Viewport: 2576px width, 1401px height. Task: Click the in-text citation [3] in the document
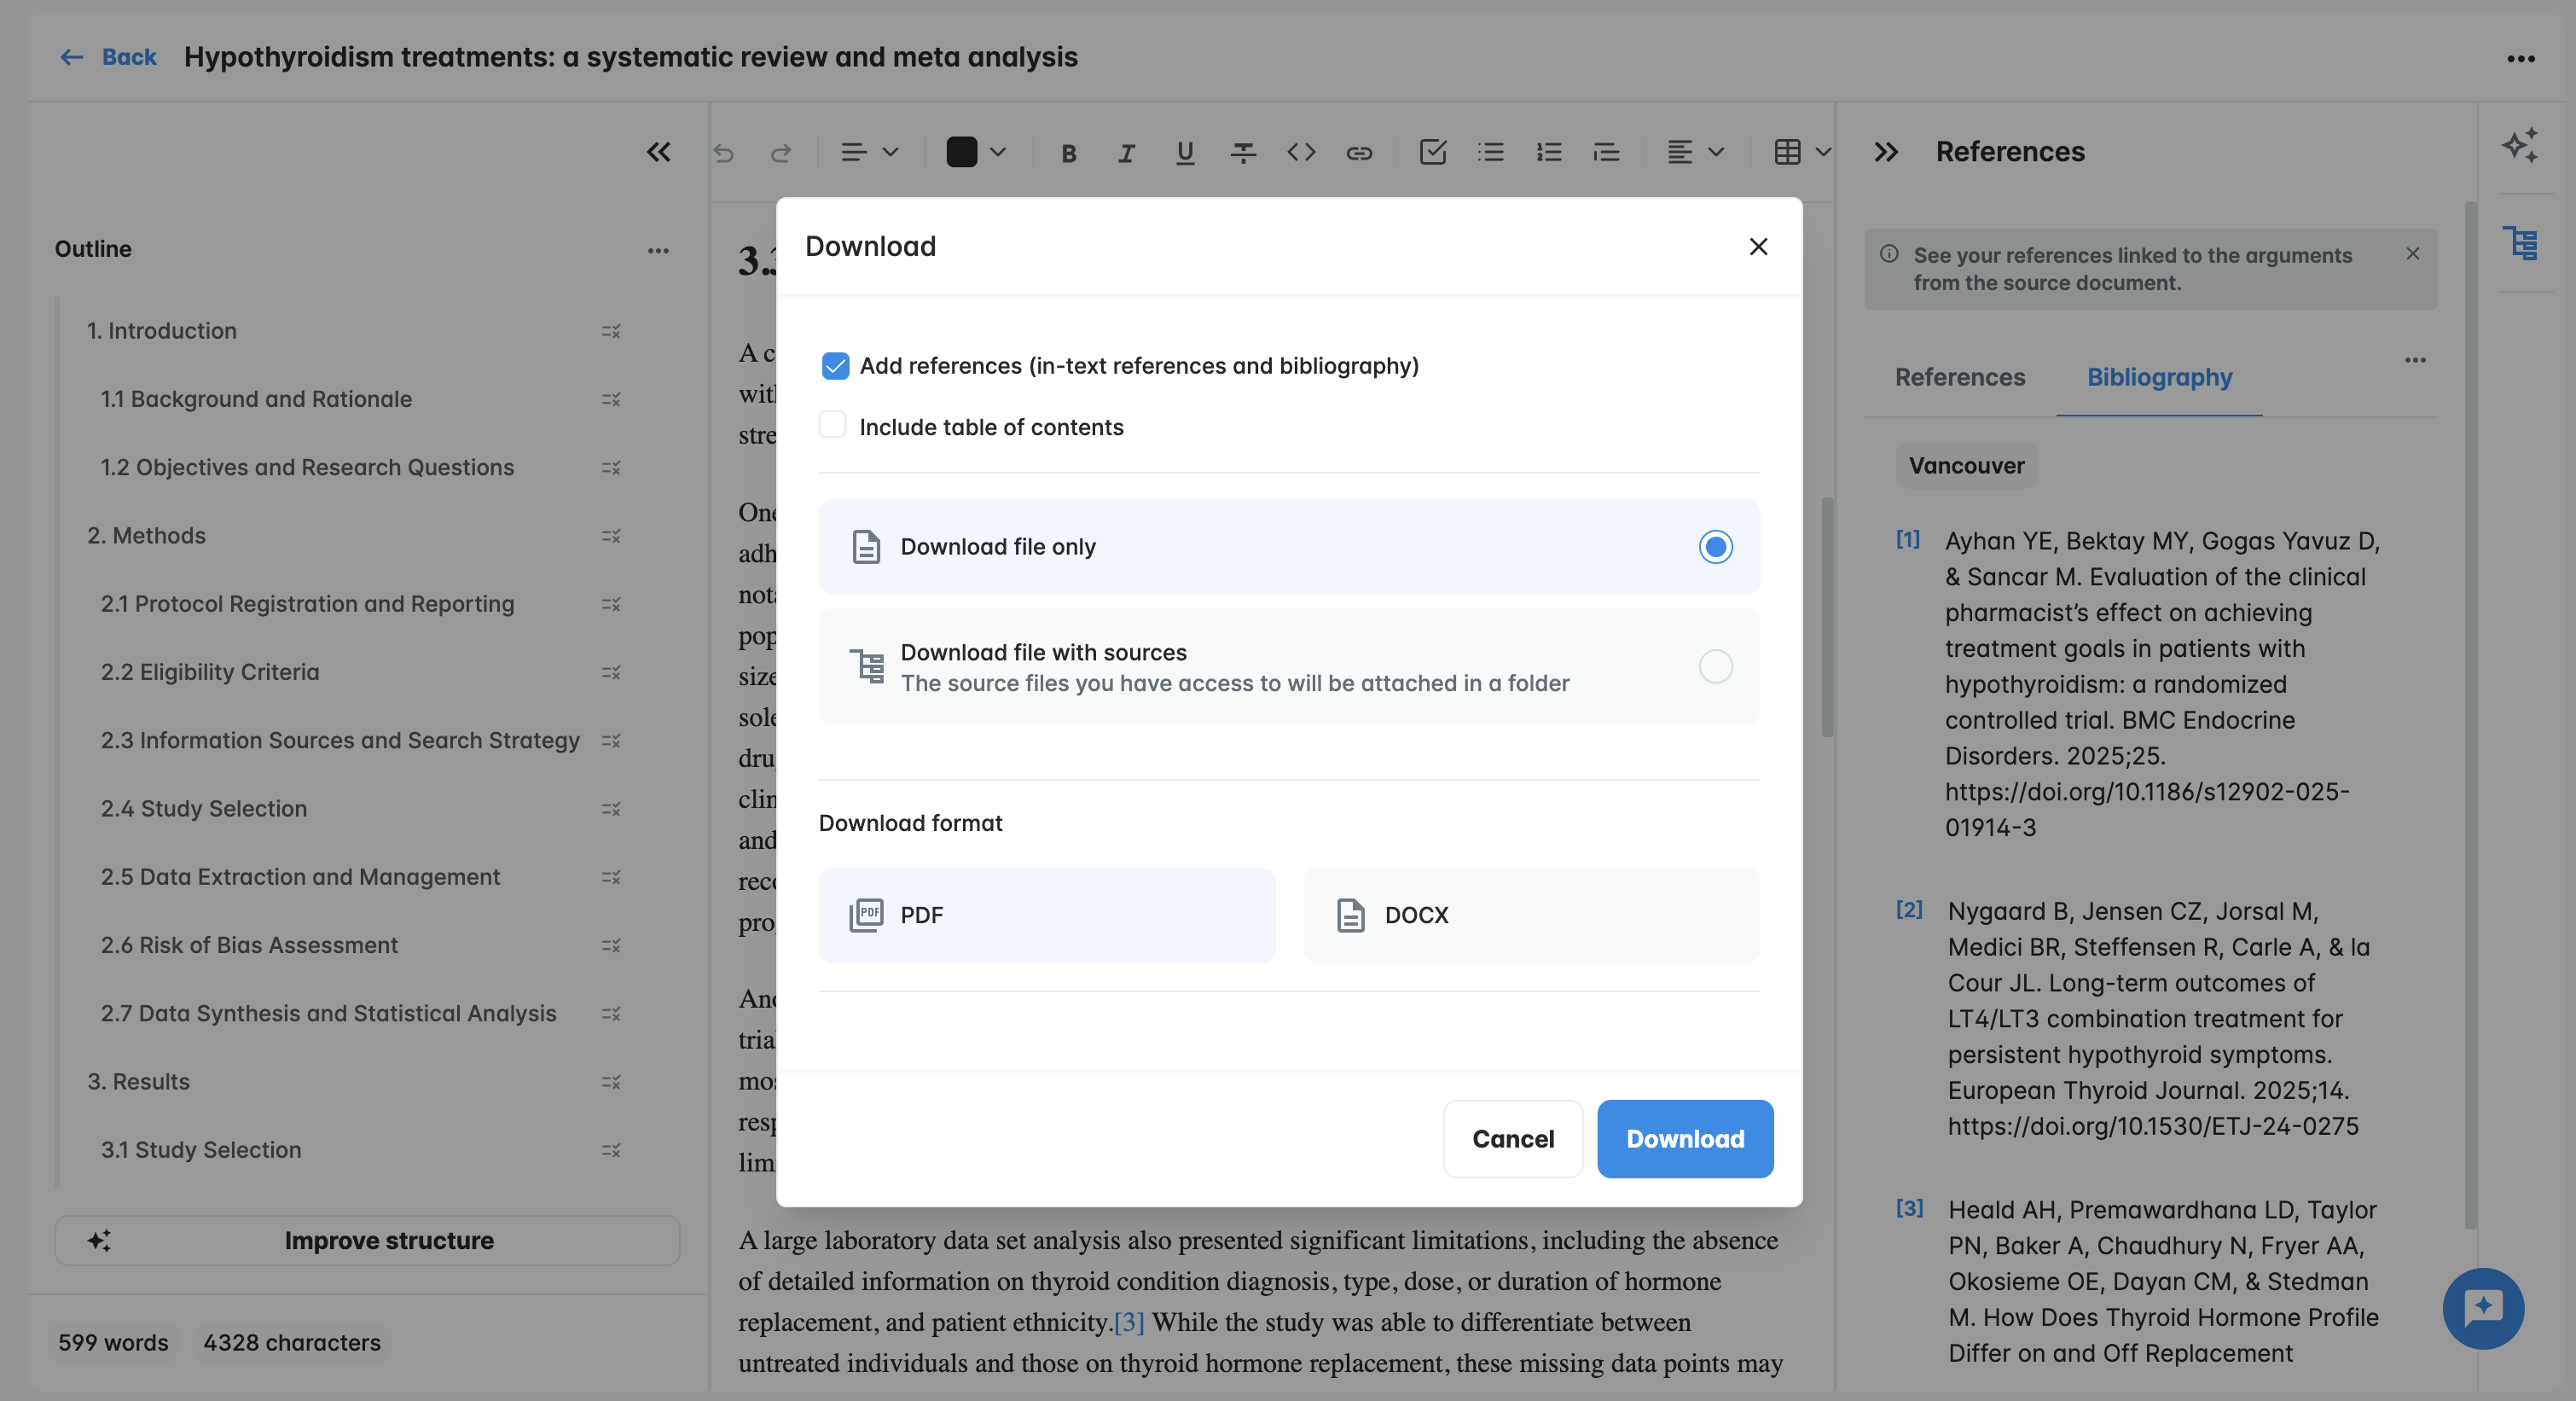(x=1129, y=1322)
